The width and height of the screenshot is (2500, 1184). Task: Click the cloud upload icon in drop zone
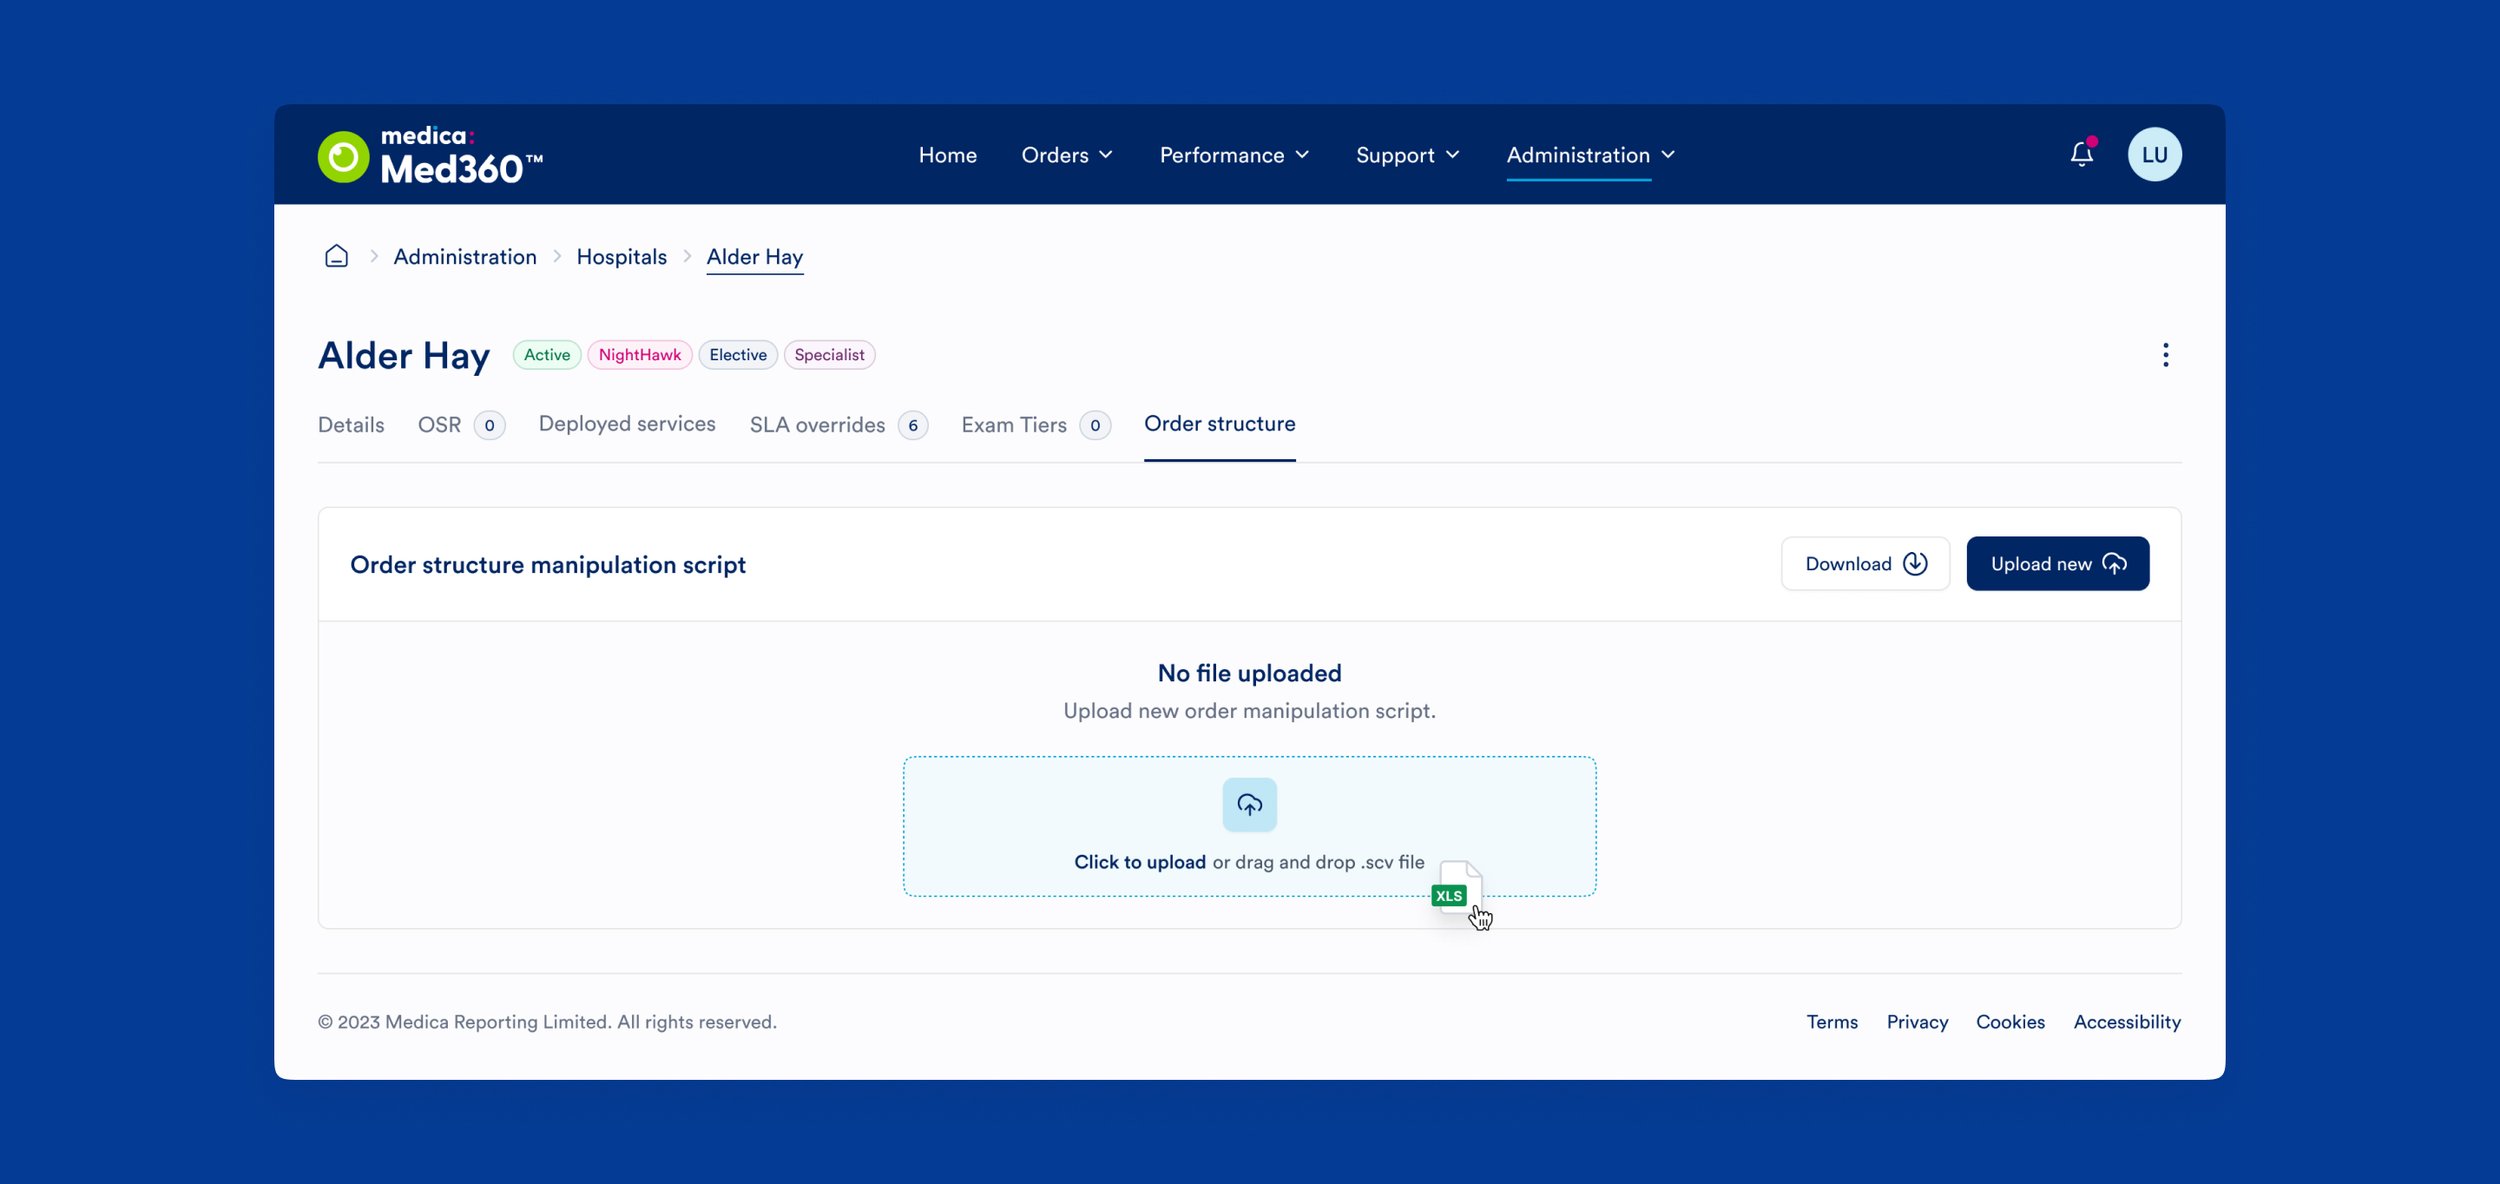[x=1249, y=804]
